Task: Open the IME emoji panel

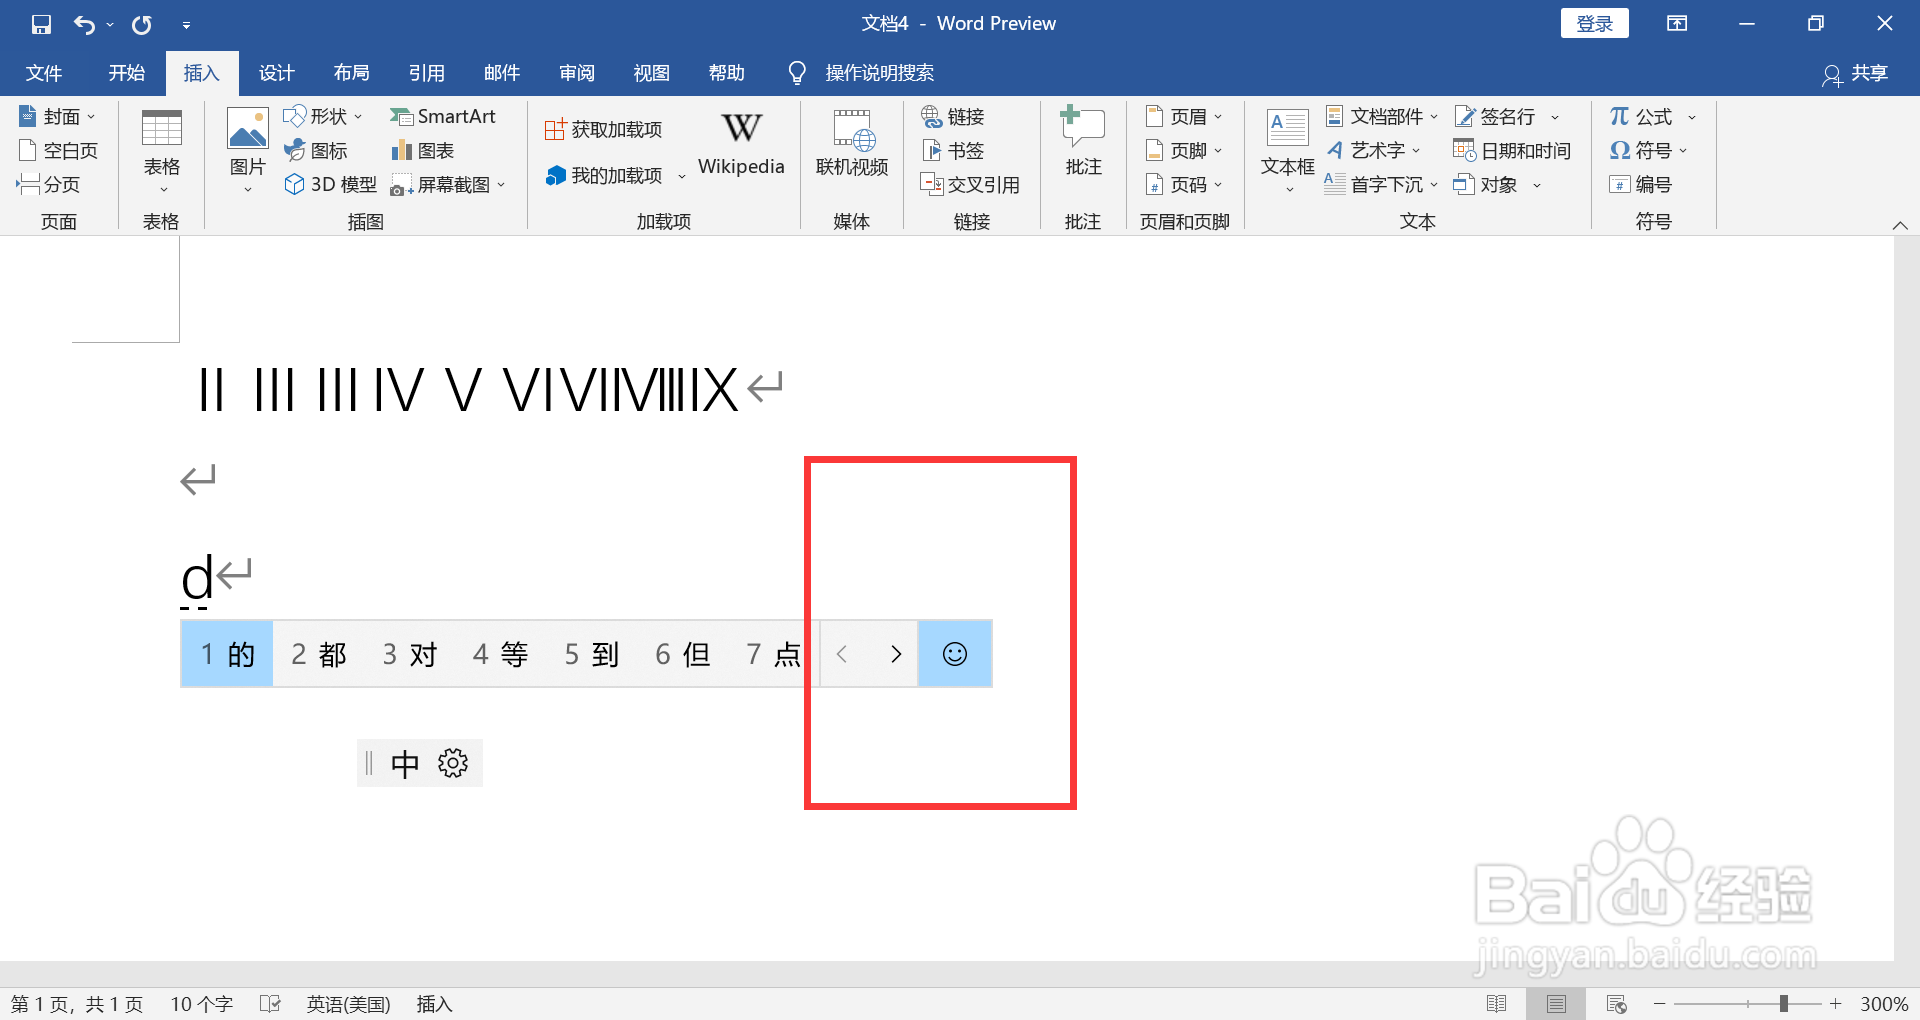Action: pyautogui.click(x=955, y=654)
